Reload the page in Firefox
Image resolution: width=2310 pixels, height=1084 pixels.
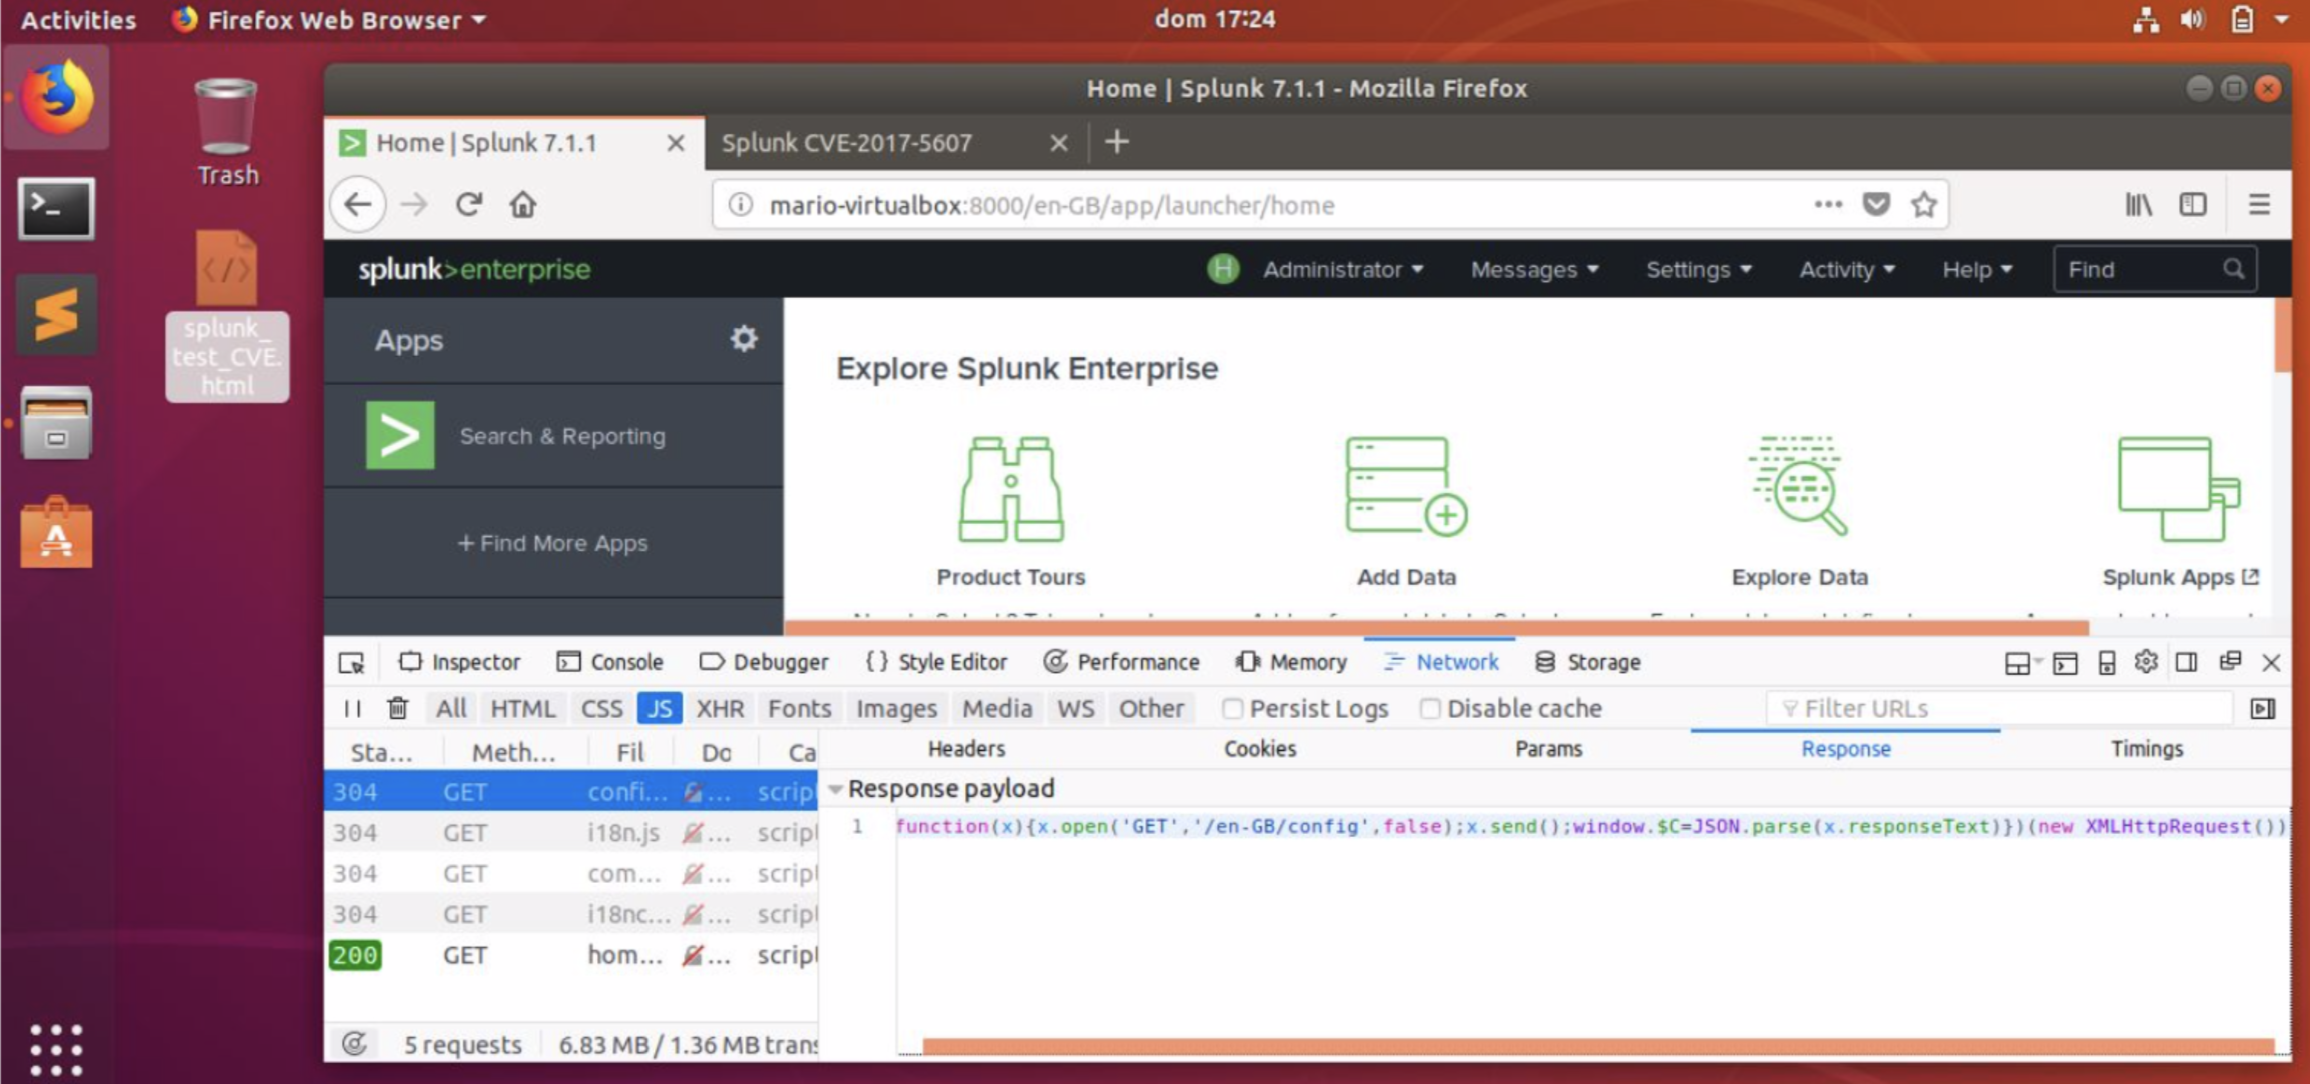(469, 205)
